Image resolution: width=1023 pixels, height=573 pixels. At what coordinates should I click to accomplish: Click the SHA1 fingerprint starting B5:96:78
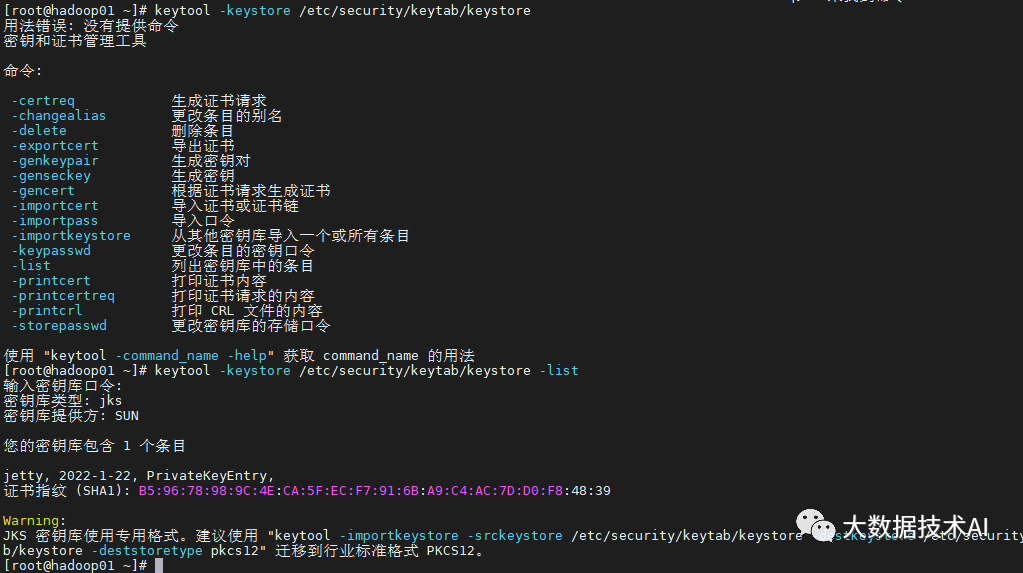click(374, 491)
